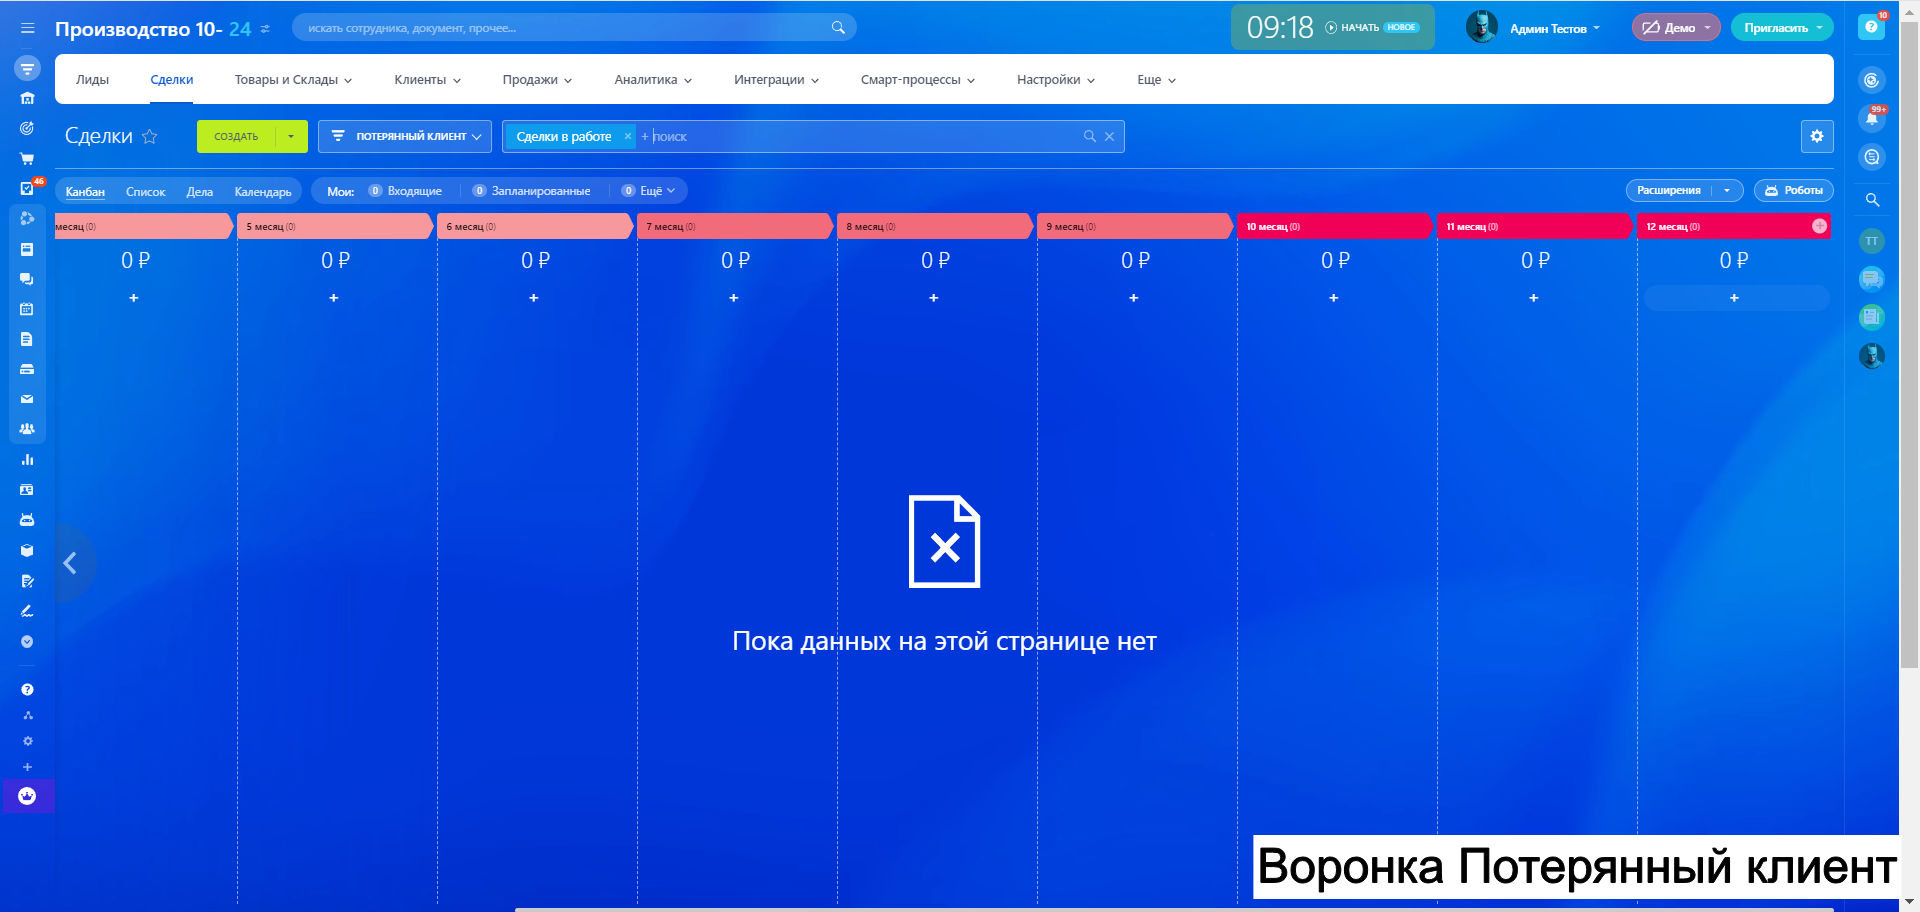Open notifications bell with 99+ badge
Image resolution: width=1920 pixels, height=912 pixels.
tap(1872, 118)
